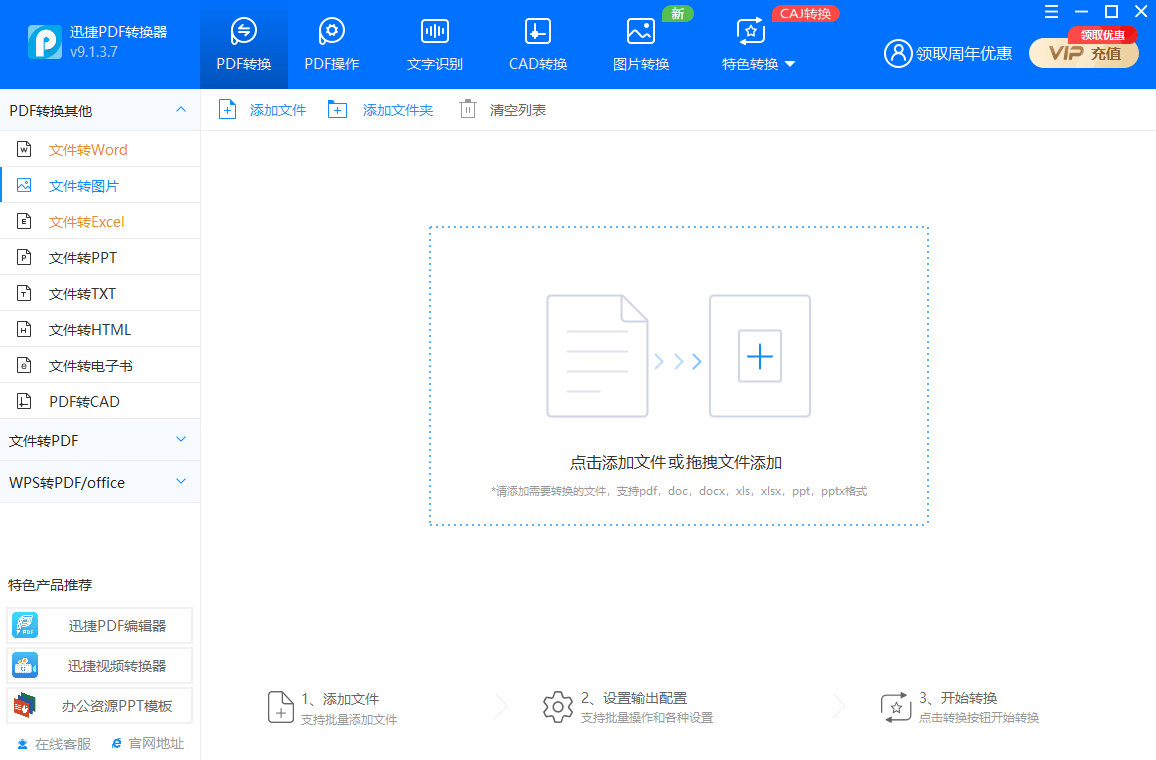Screen dimensions: 1156x760
Task: Switch to the PDF操作 tab
Action: (330, 44)
